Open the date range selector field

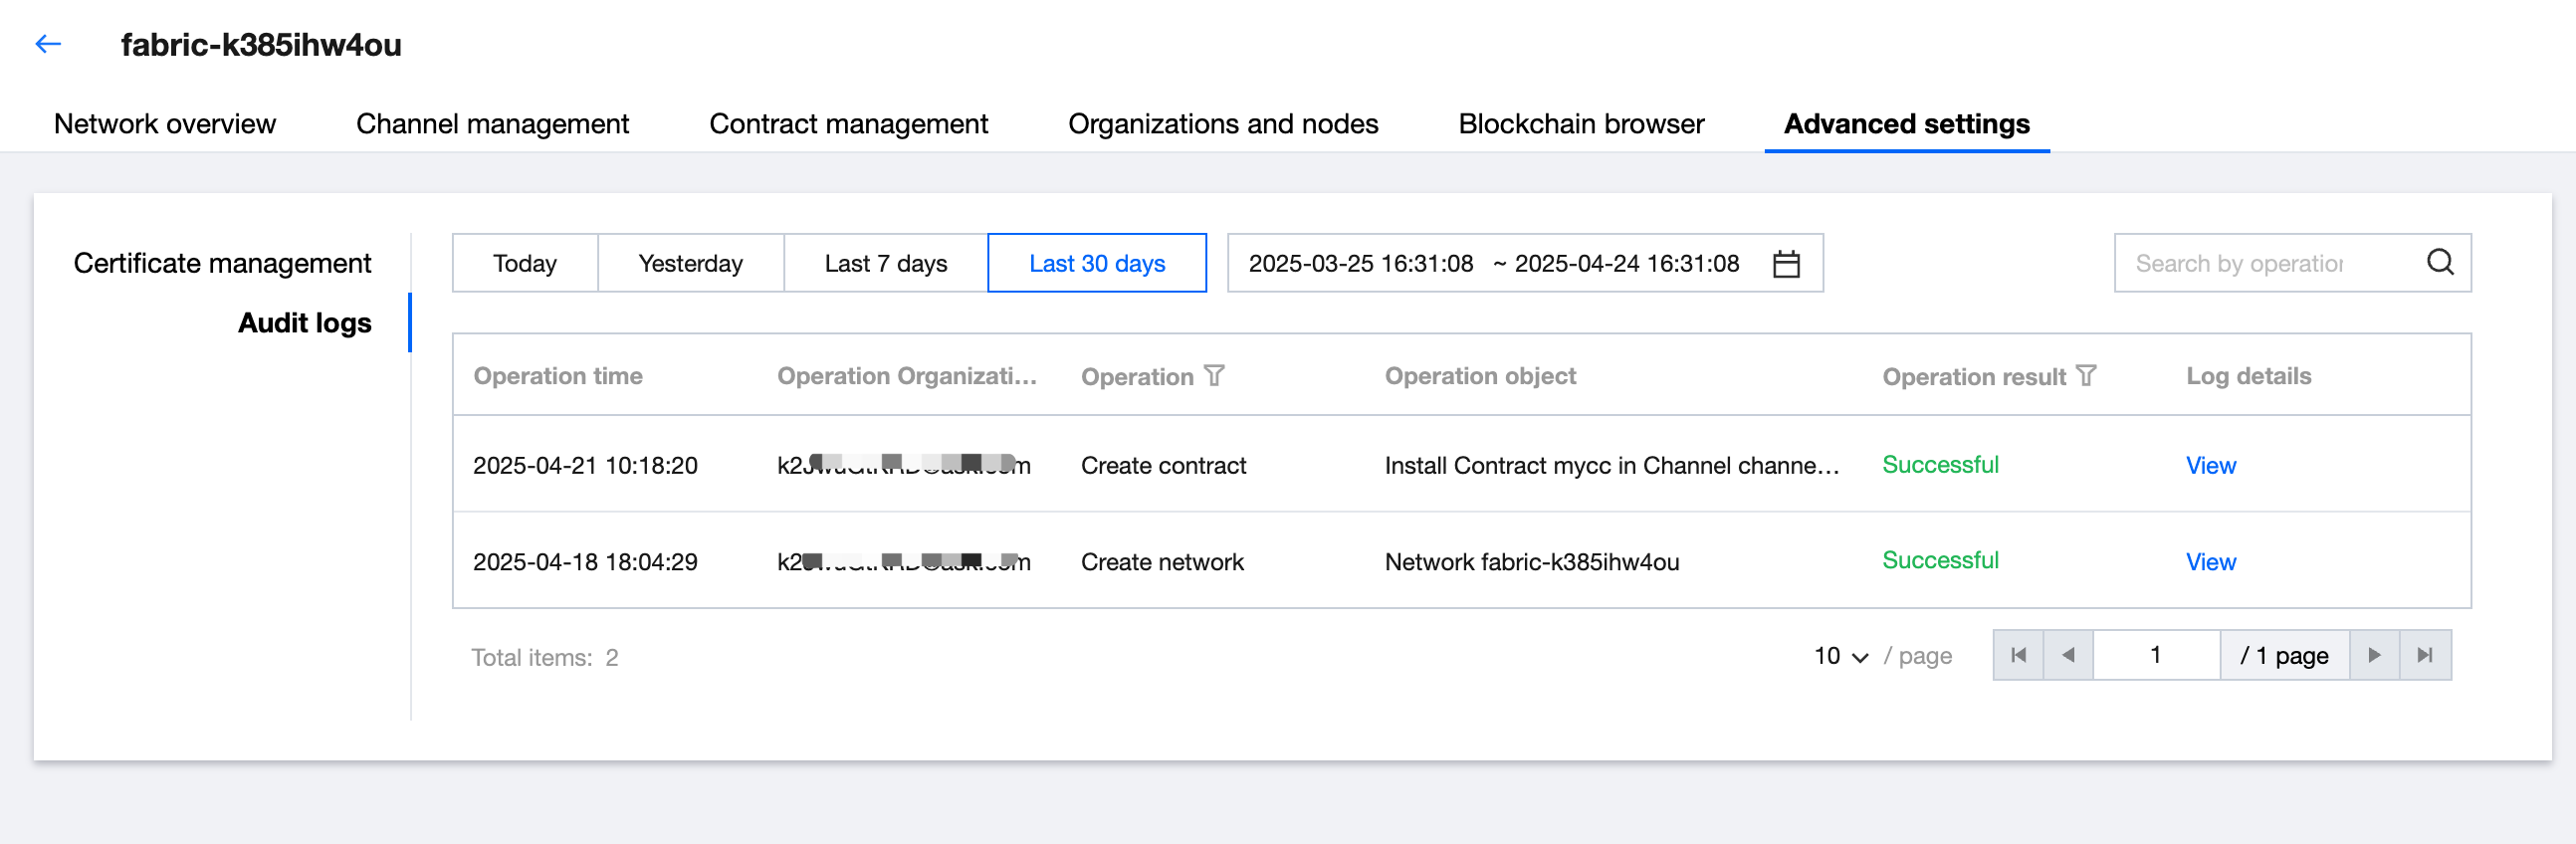1494,263
